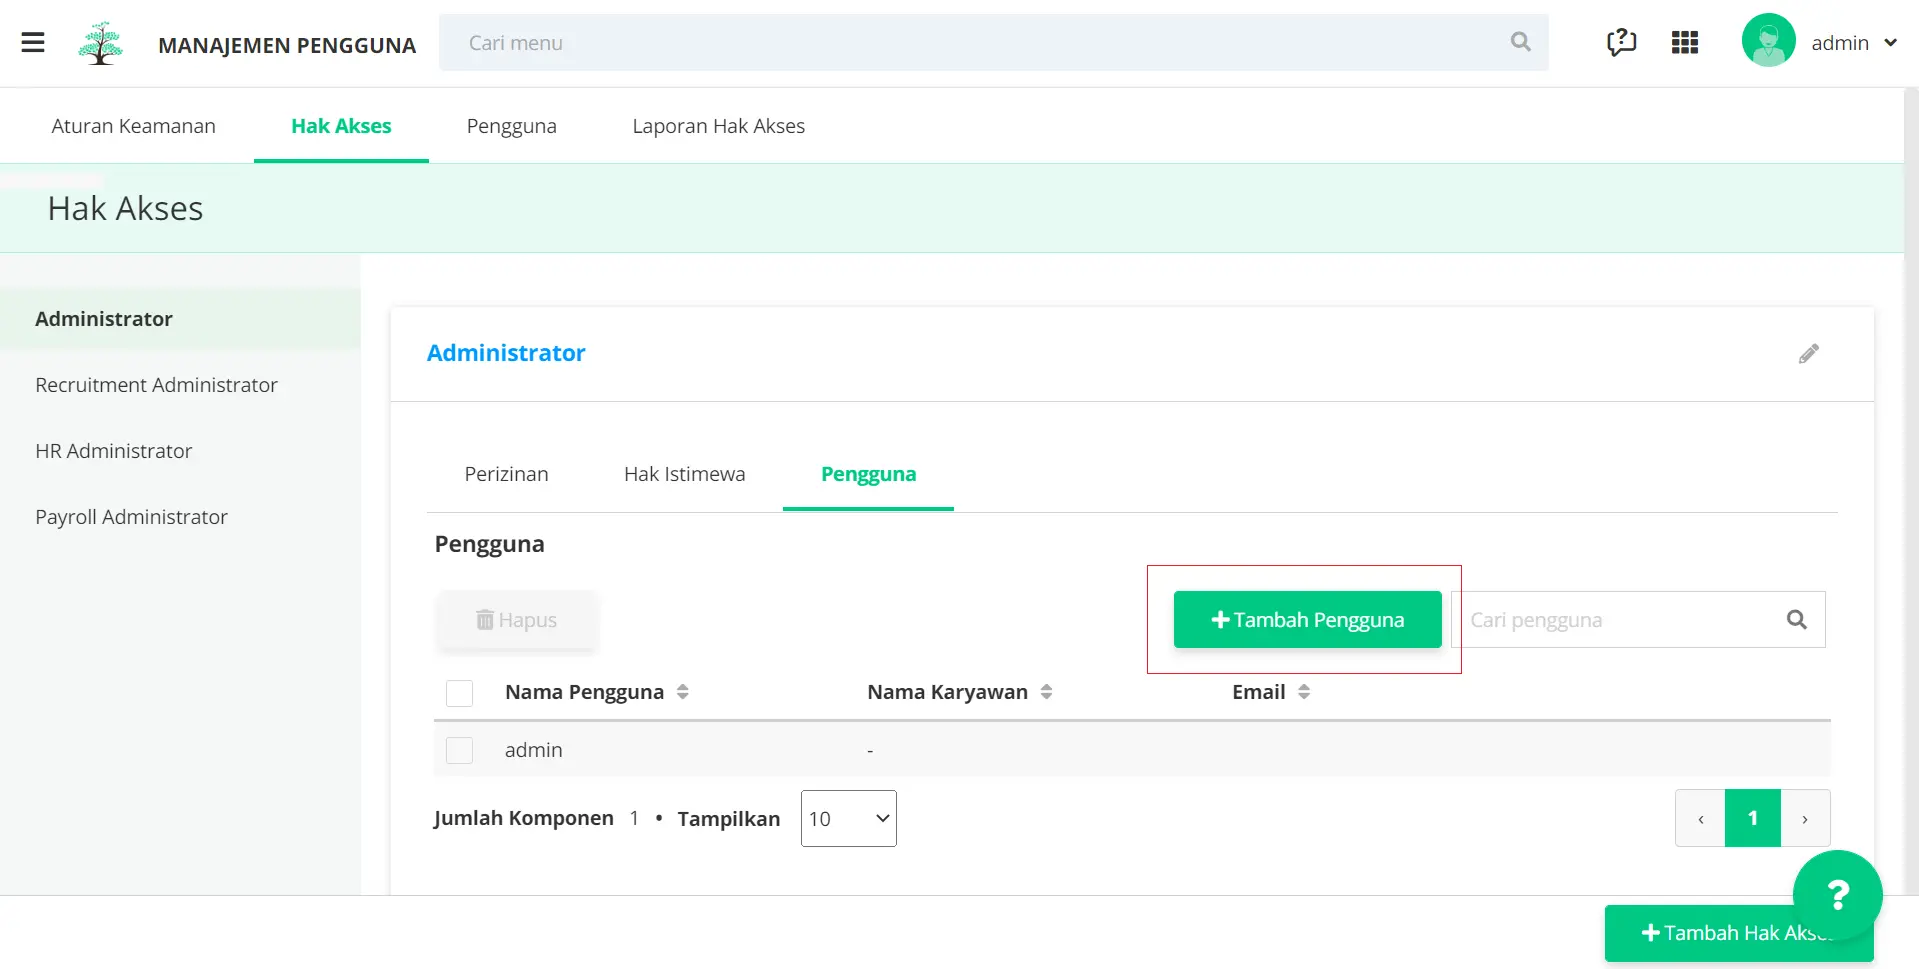Open the help chat bubble icon

click(x=1621, y=42)
